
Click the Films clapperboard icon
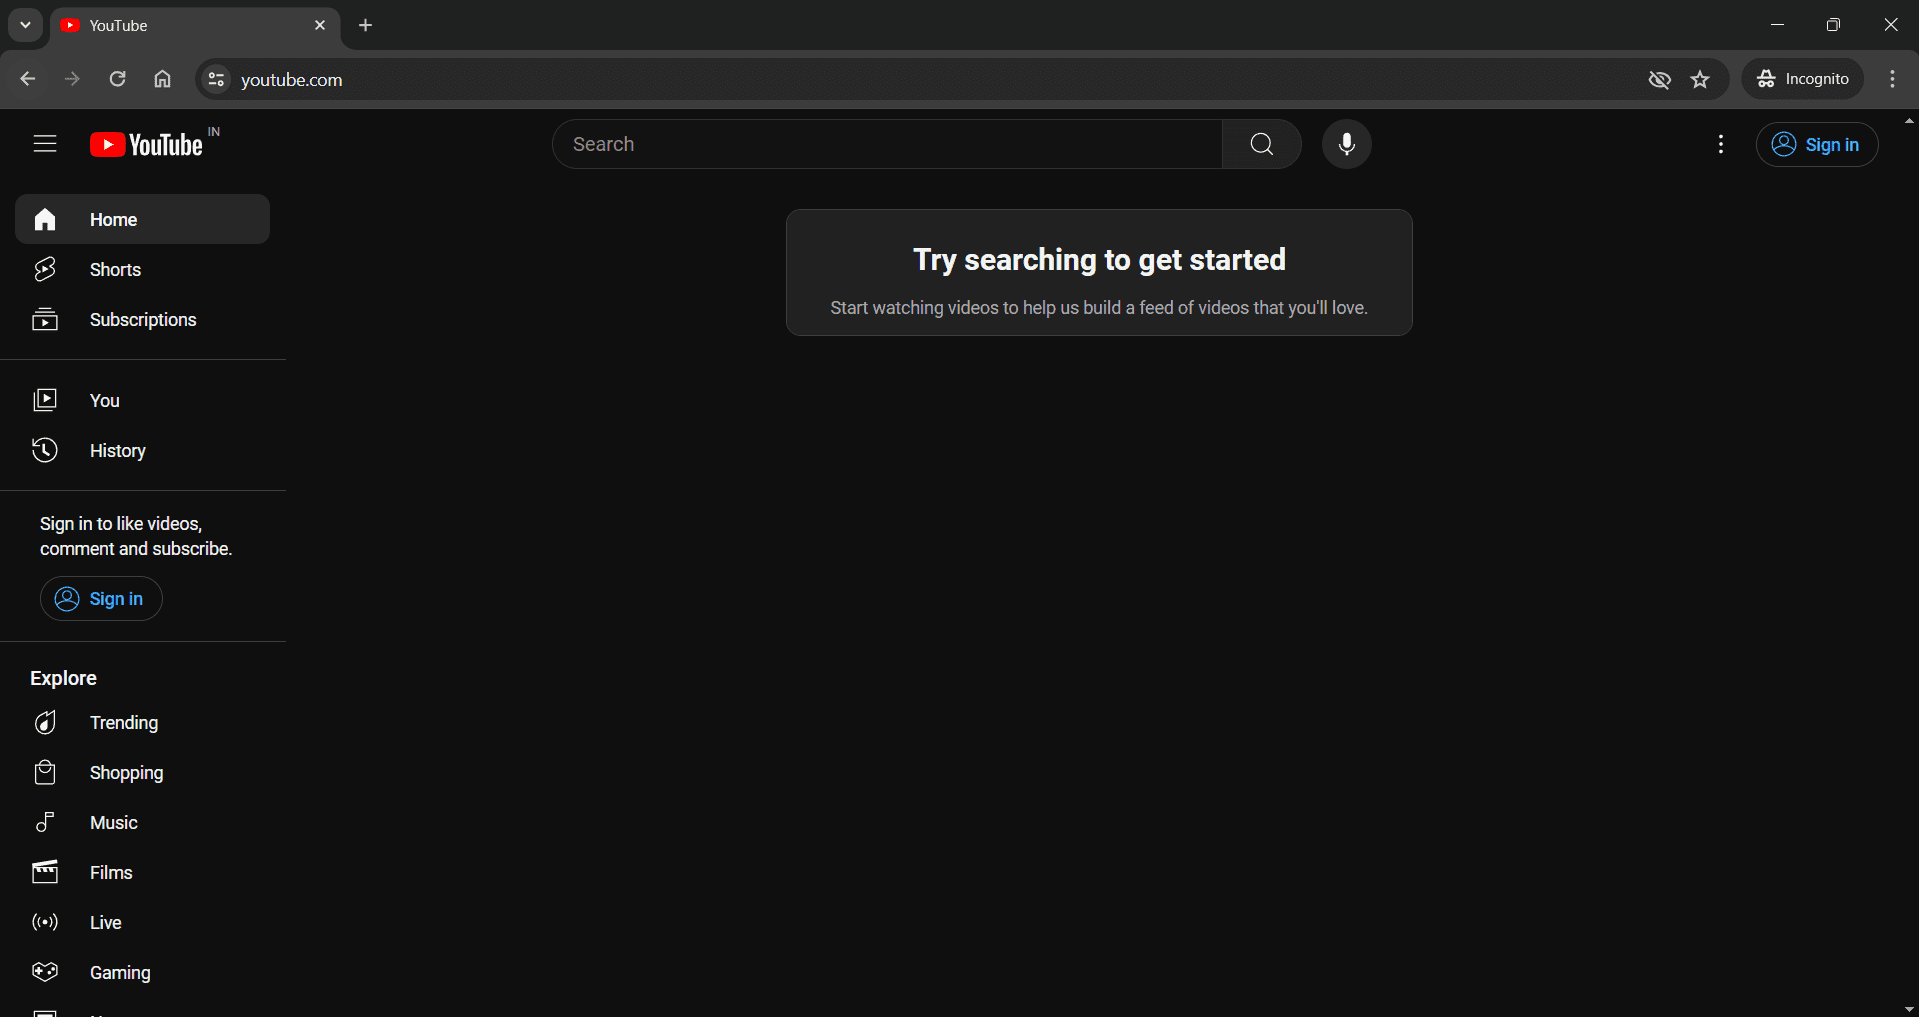click(x=45, y=872)
